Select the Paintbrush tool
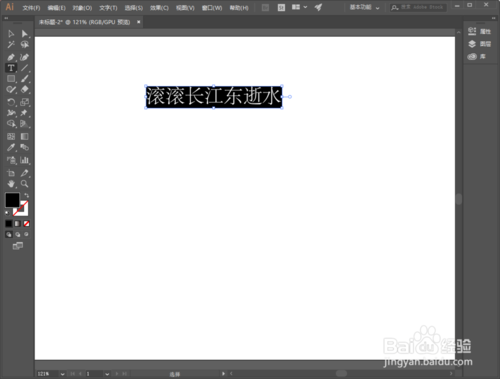Image resolution: width=500 pixels, height=379 pixels. click(x=24, y=79)
